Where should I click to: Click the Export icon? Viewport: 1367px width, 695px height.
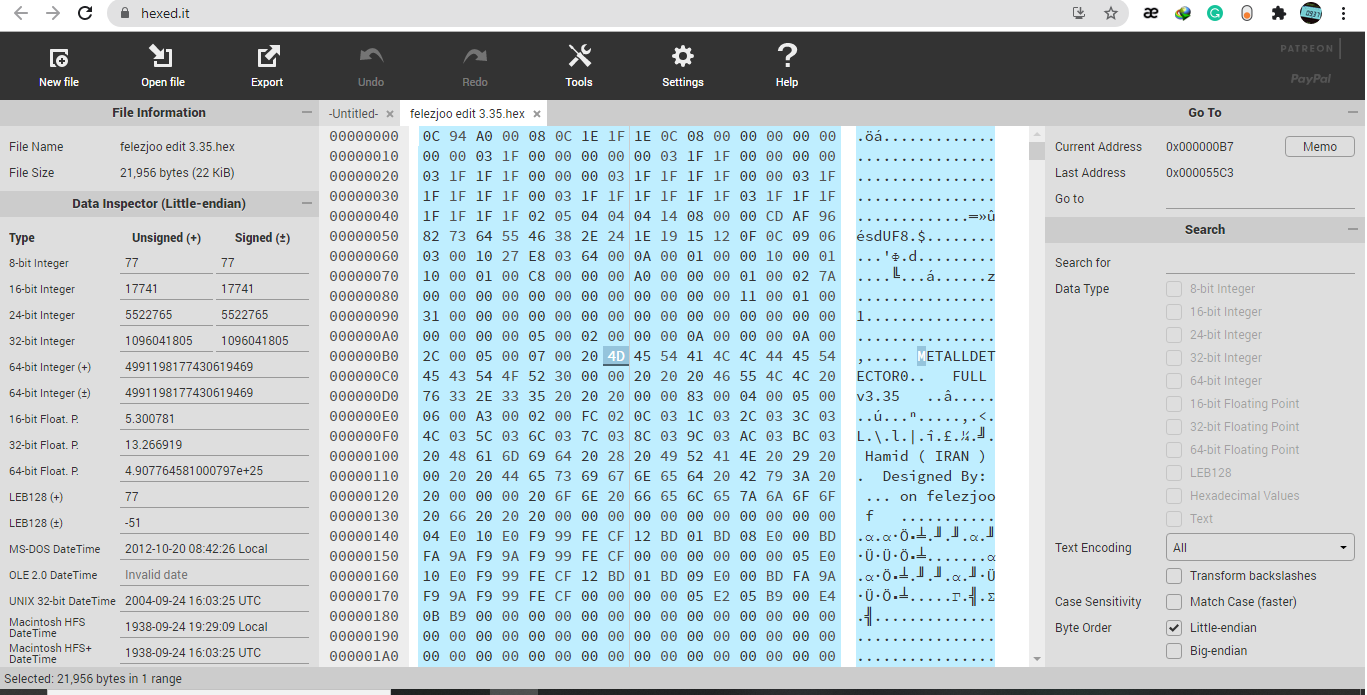(x=267, y=57)
